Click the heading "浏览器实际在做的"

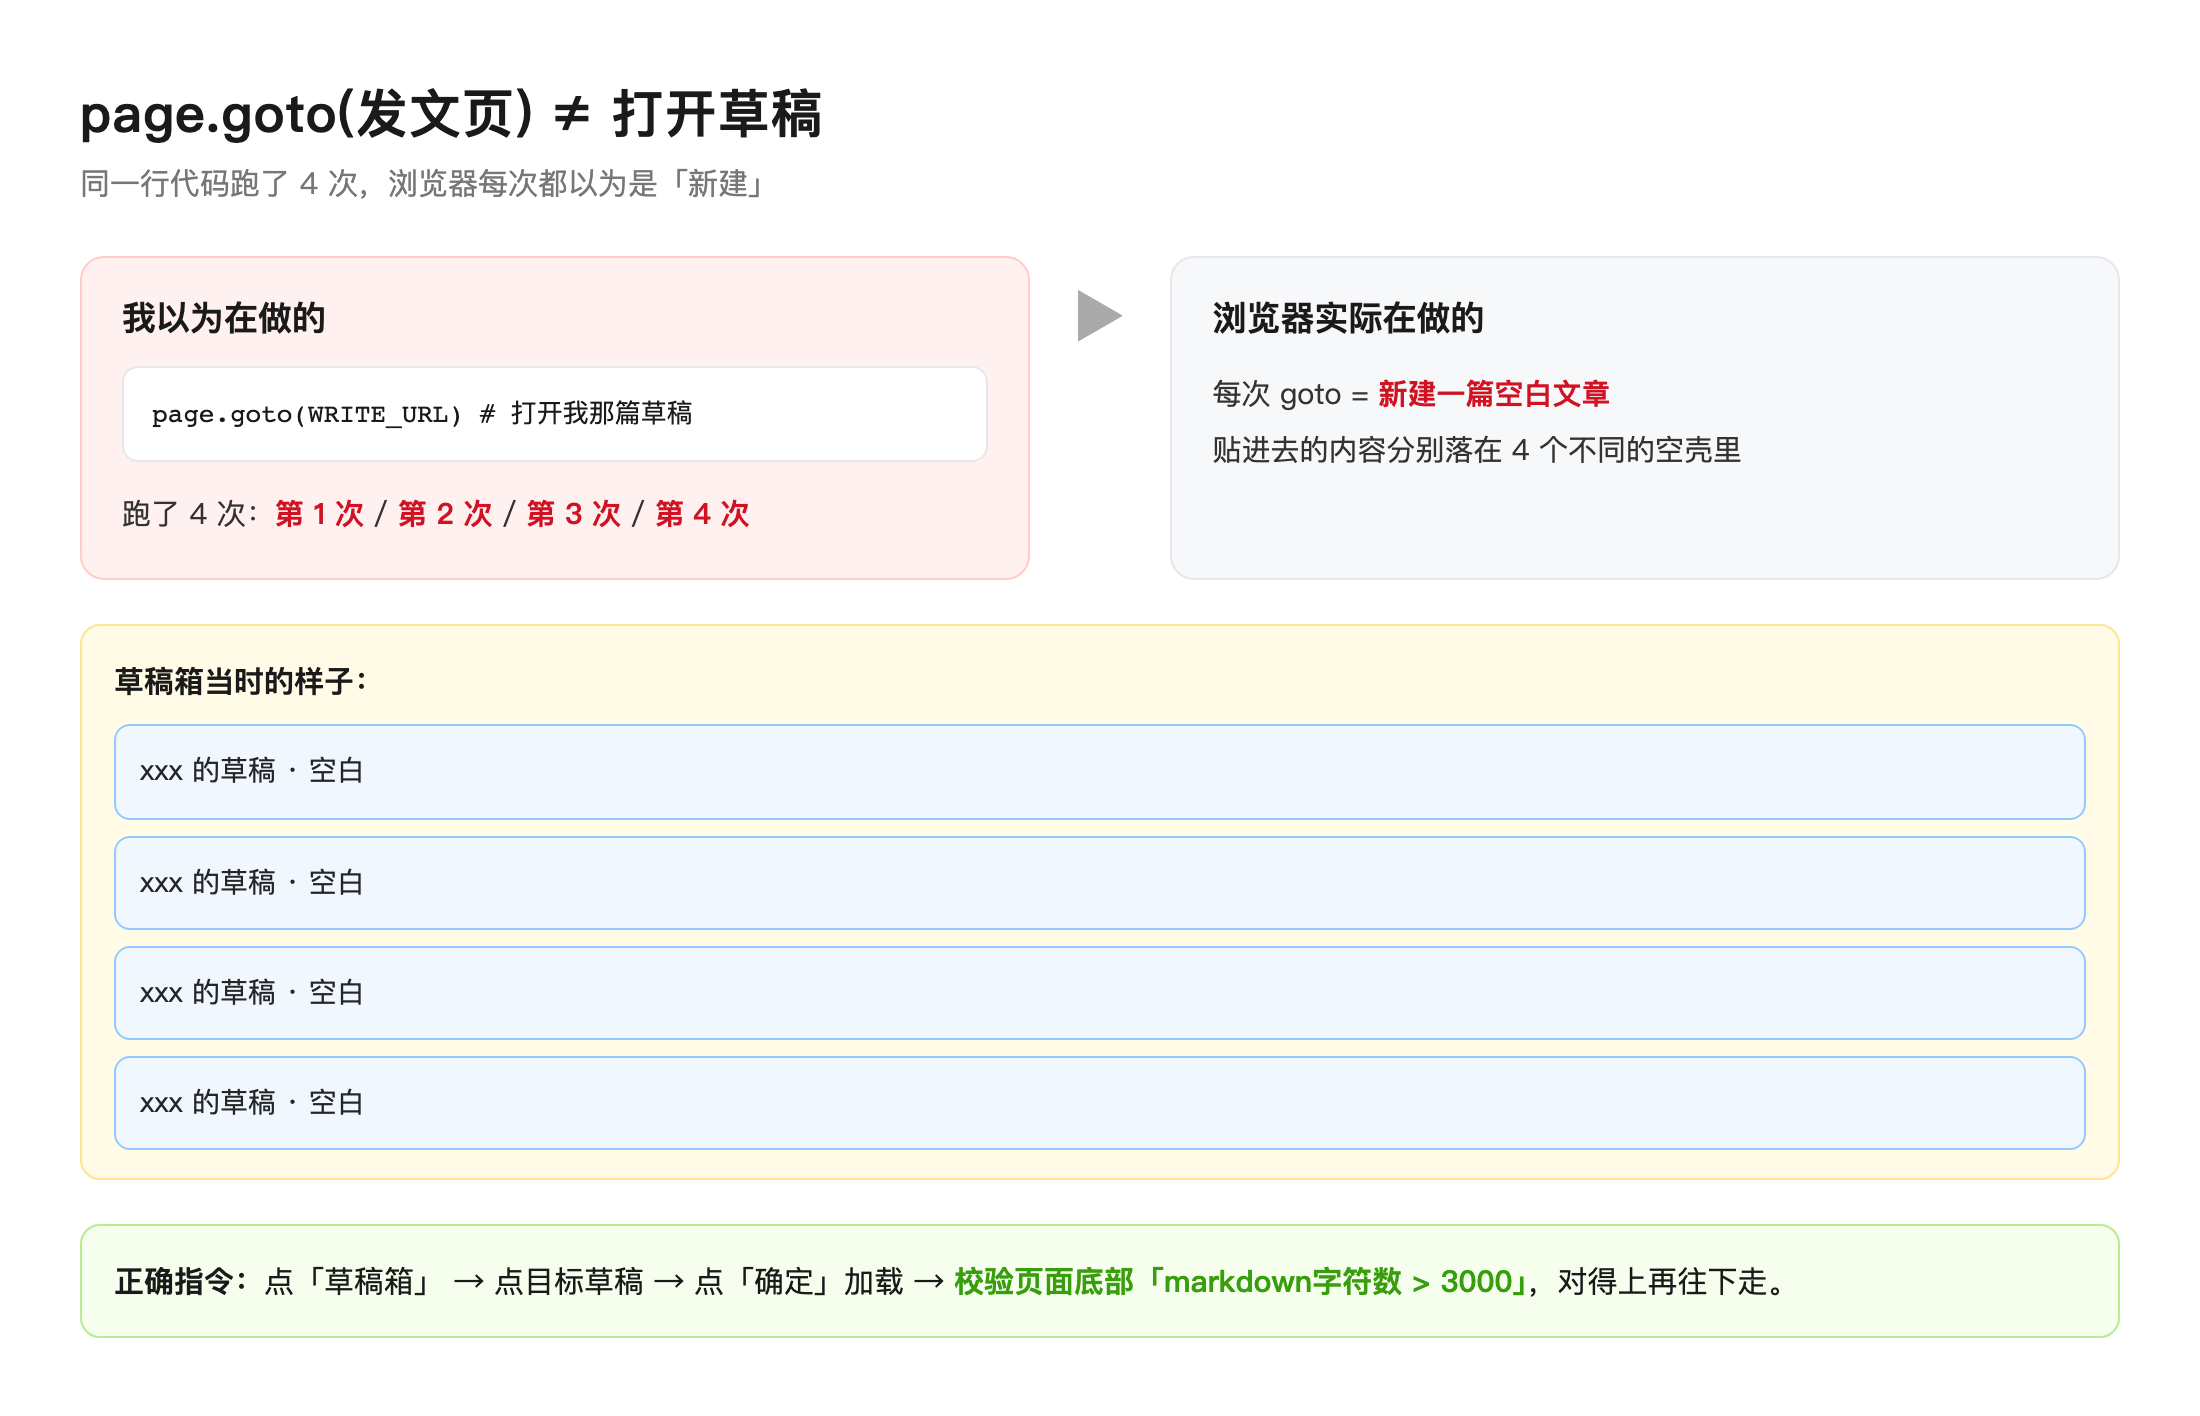1348,318
